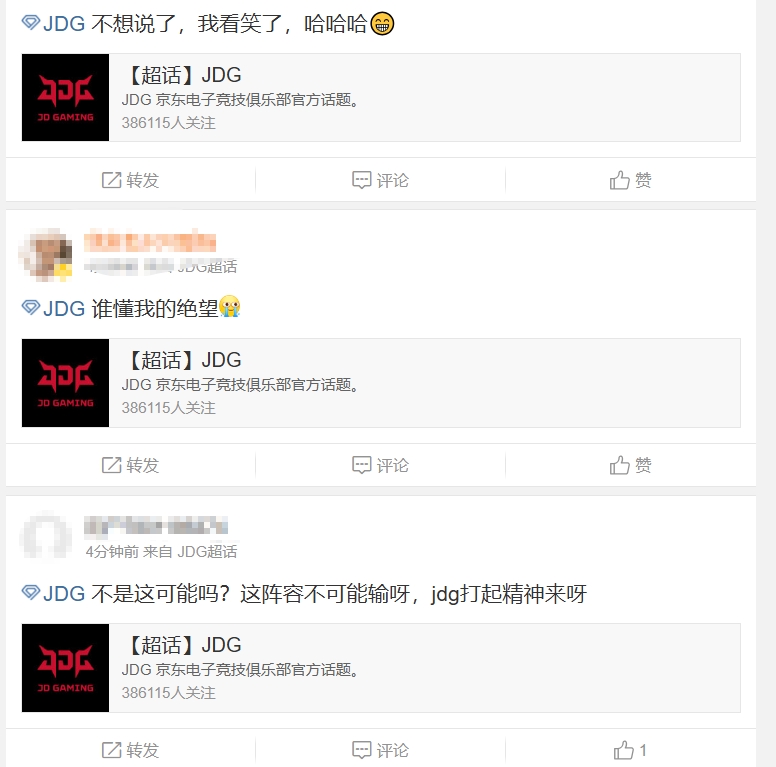
Task: Open the orange username of second post
Action: 150,242
